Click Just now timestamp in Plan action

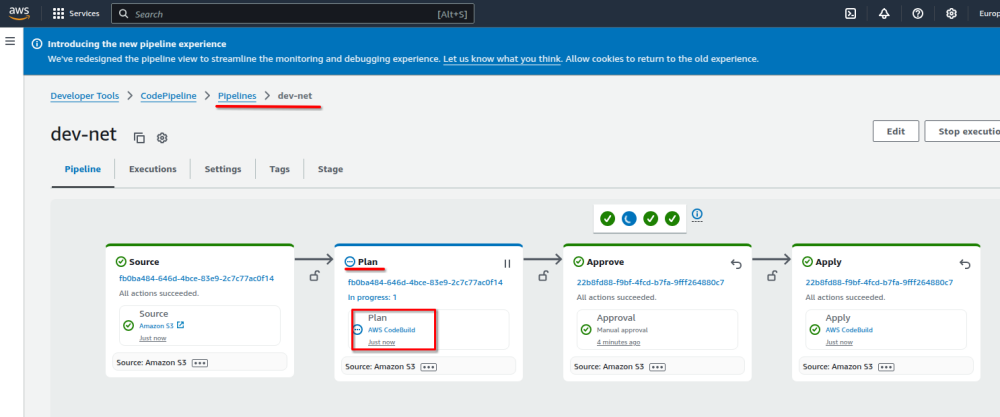381,342
